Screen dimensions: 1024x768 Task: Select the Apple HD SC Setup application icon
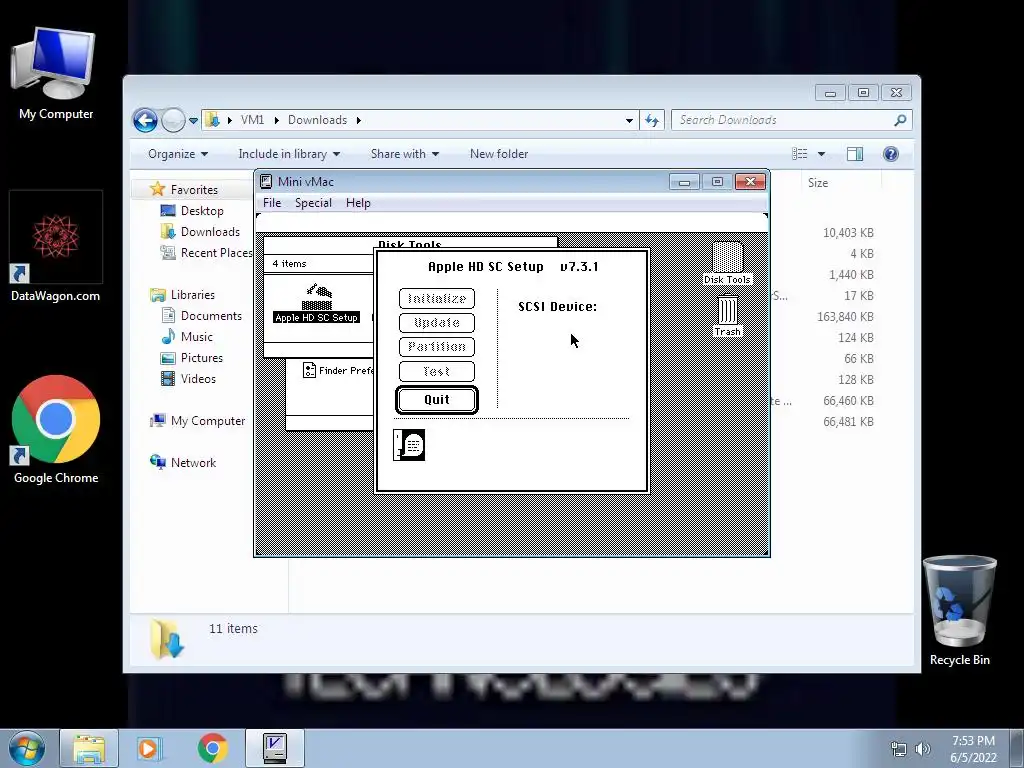point(317,304)
